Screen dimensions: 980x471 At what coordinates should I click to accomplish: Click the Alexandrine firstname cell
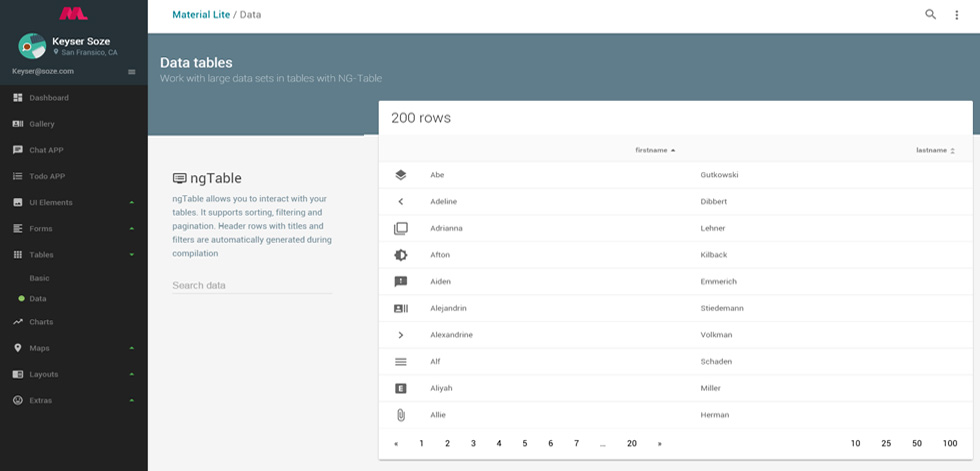[x=451, y=335]
